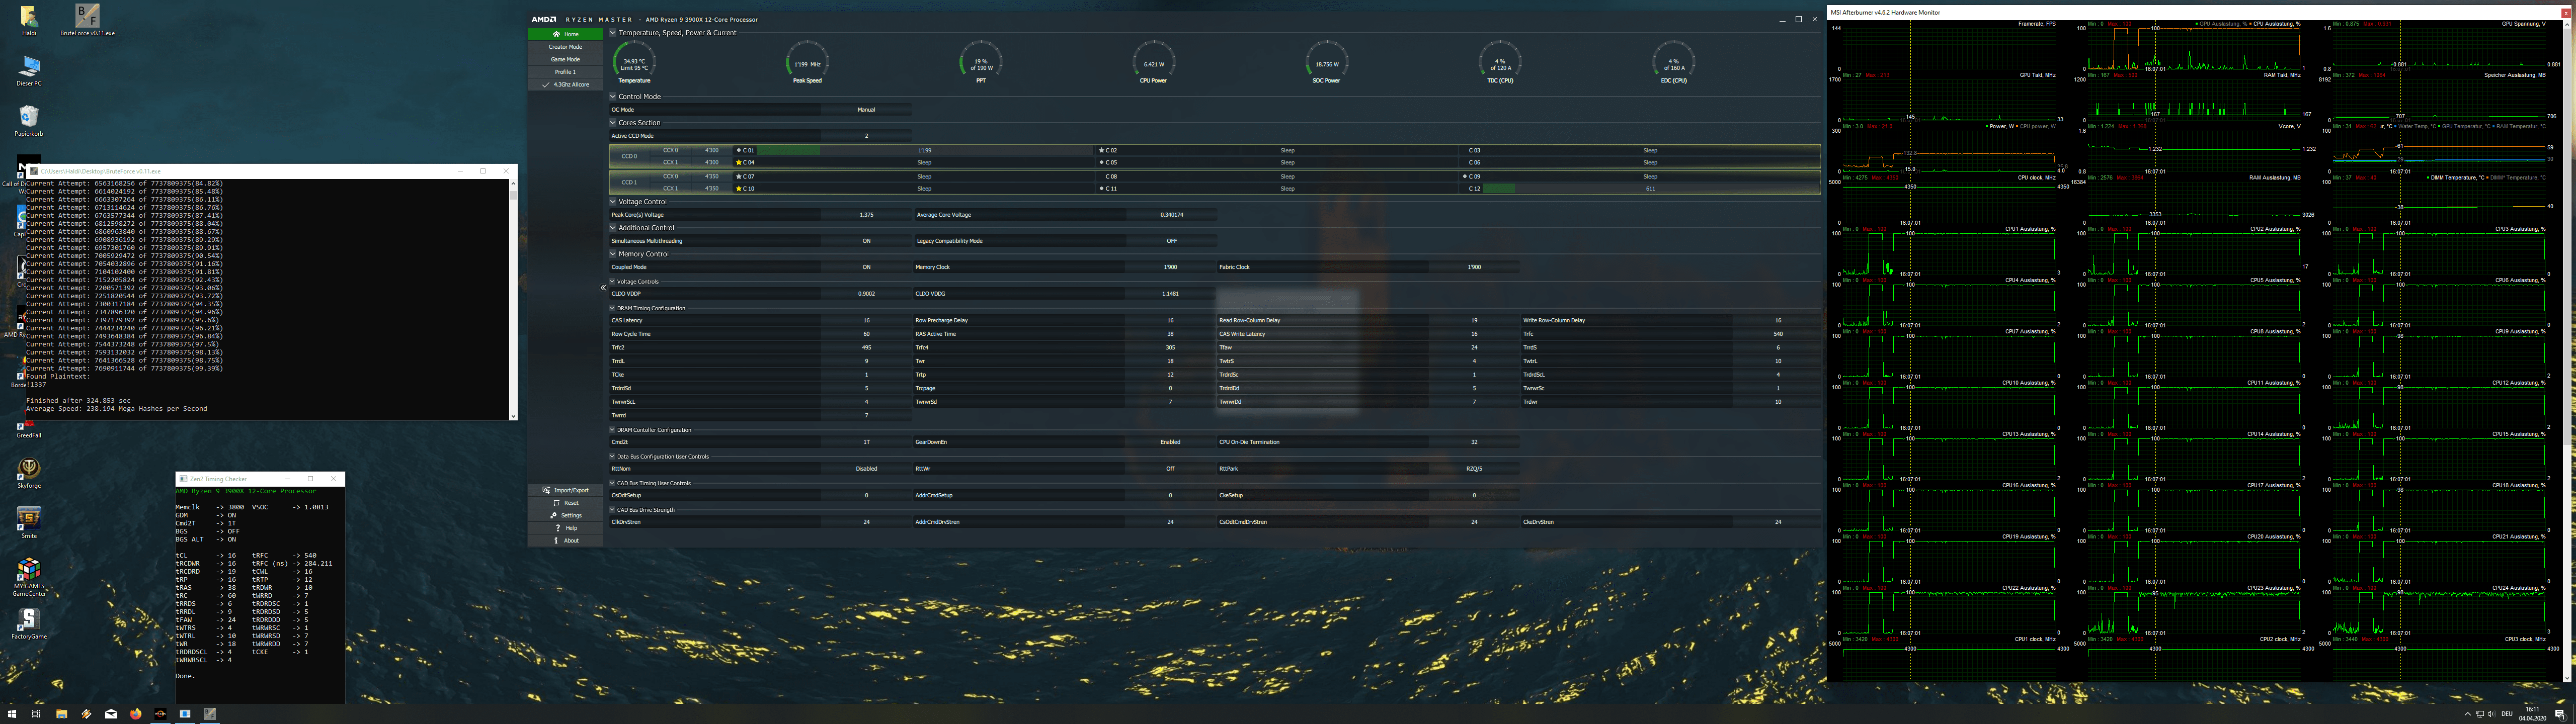Collapse DRAM Timing Configuration section

click(x=613, y=308)
